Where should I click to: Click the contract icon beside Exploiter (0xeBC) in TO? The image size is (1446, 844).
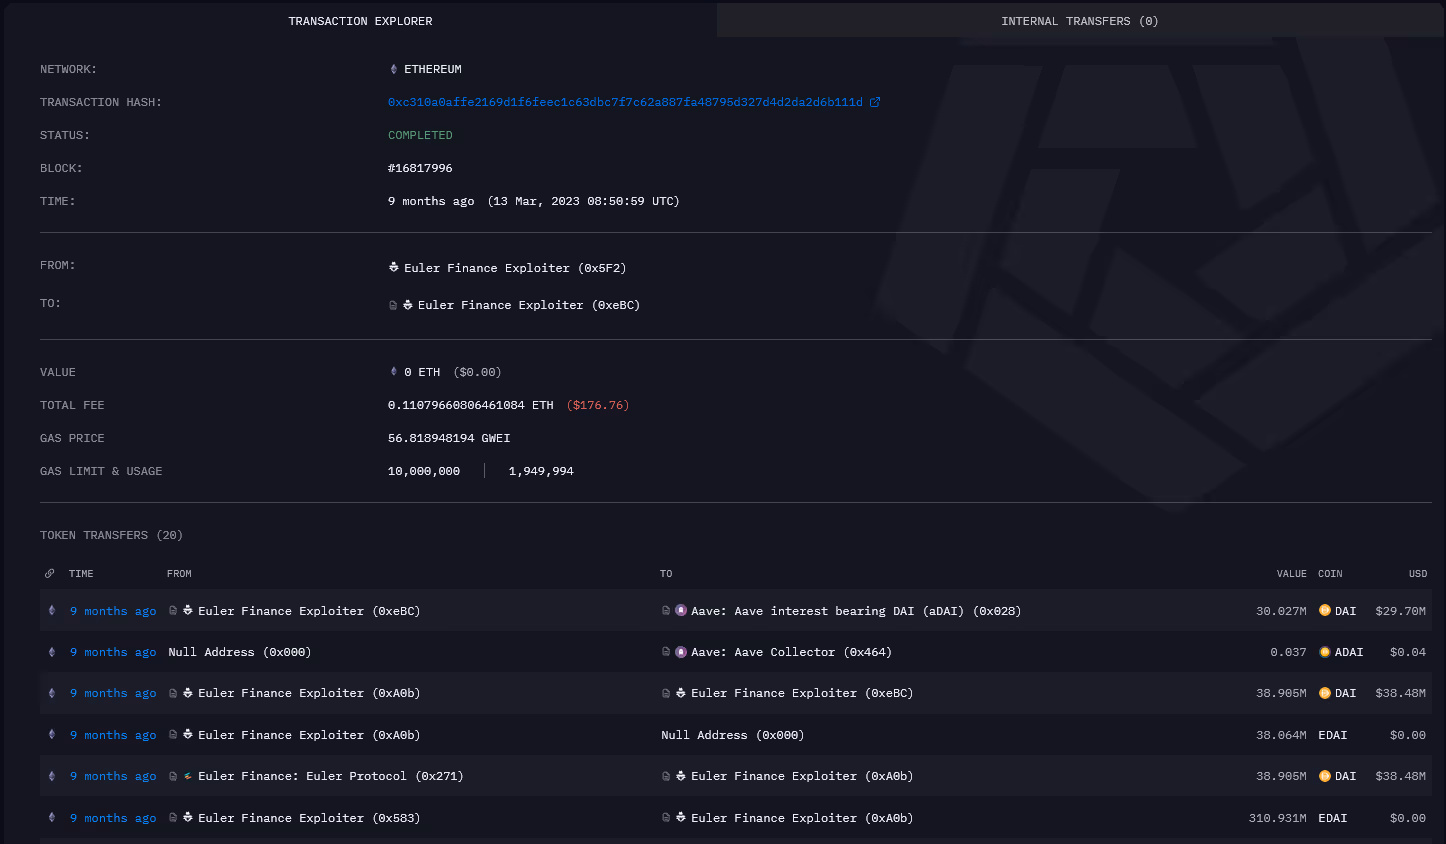(x=392, y=304)
